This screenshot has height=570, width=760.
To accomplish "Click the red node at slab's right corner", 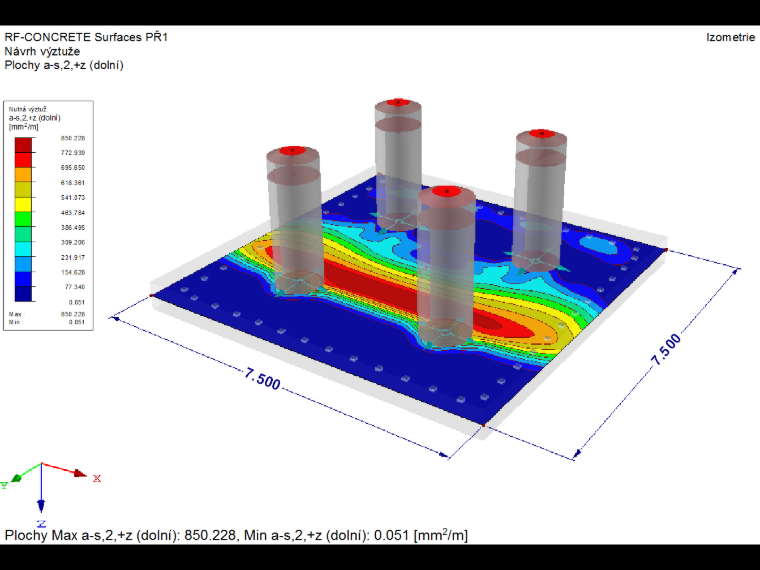I will point(666,250).
